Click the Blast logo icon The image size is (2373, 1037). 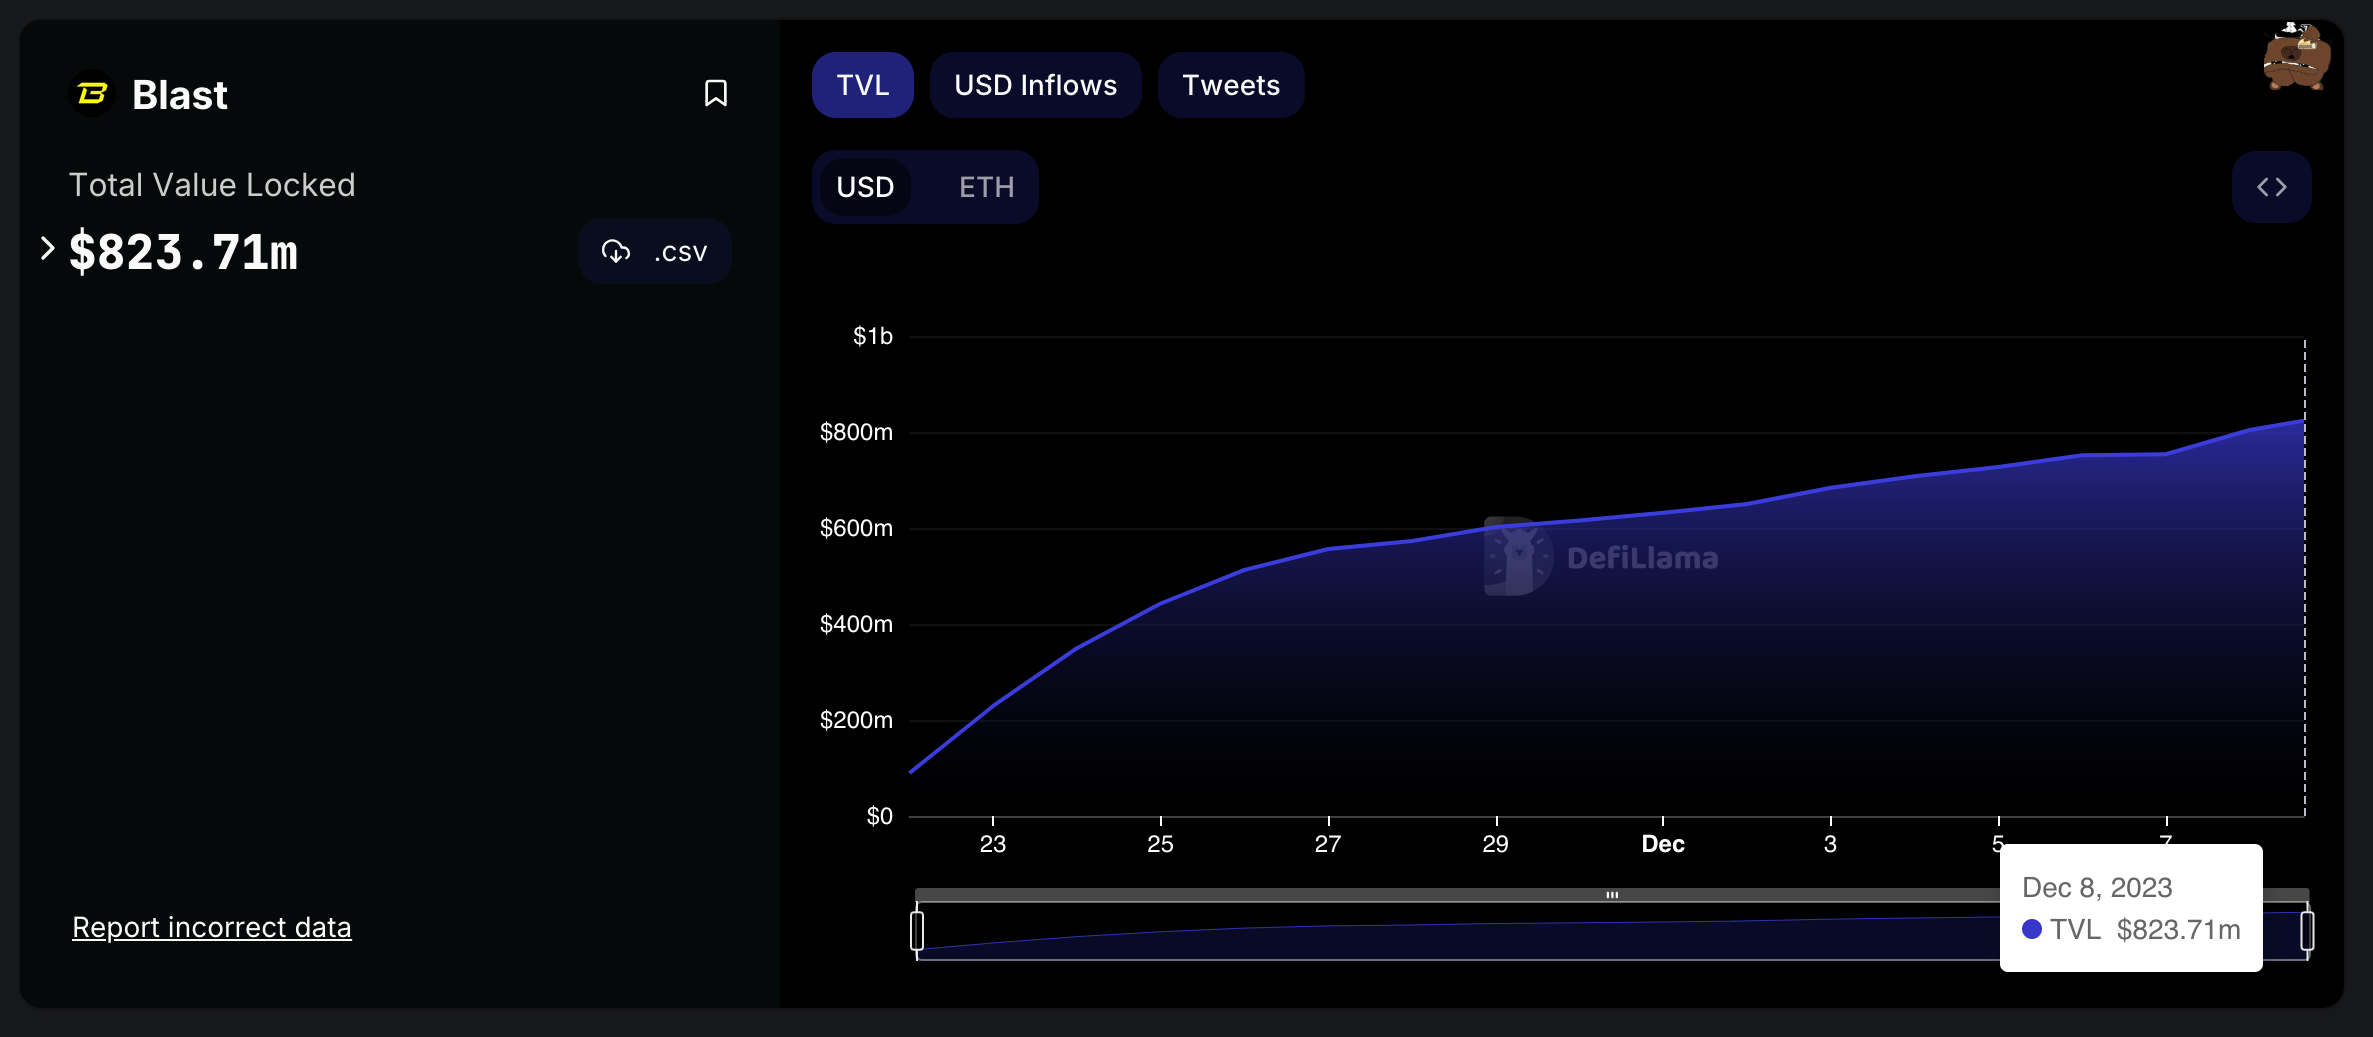pyautogui.click(x=92, y=94)
